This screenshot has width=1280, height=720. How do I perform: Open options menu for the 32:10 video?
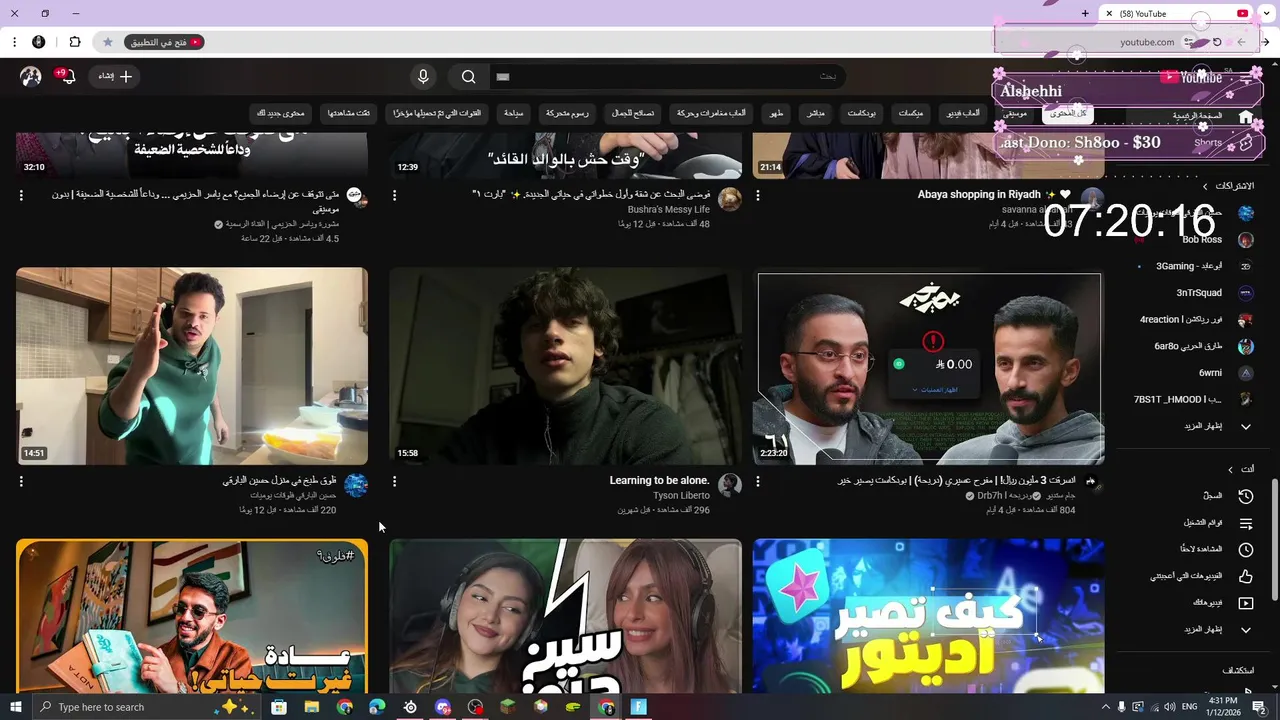[x=21, y=195]
